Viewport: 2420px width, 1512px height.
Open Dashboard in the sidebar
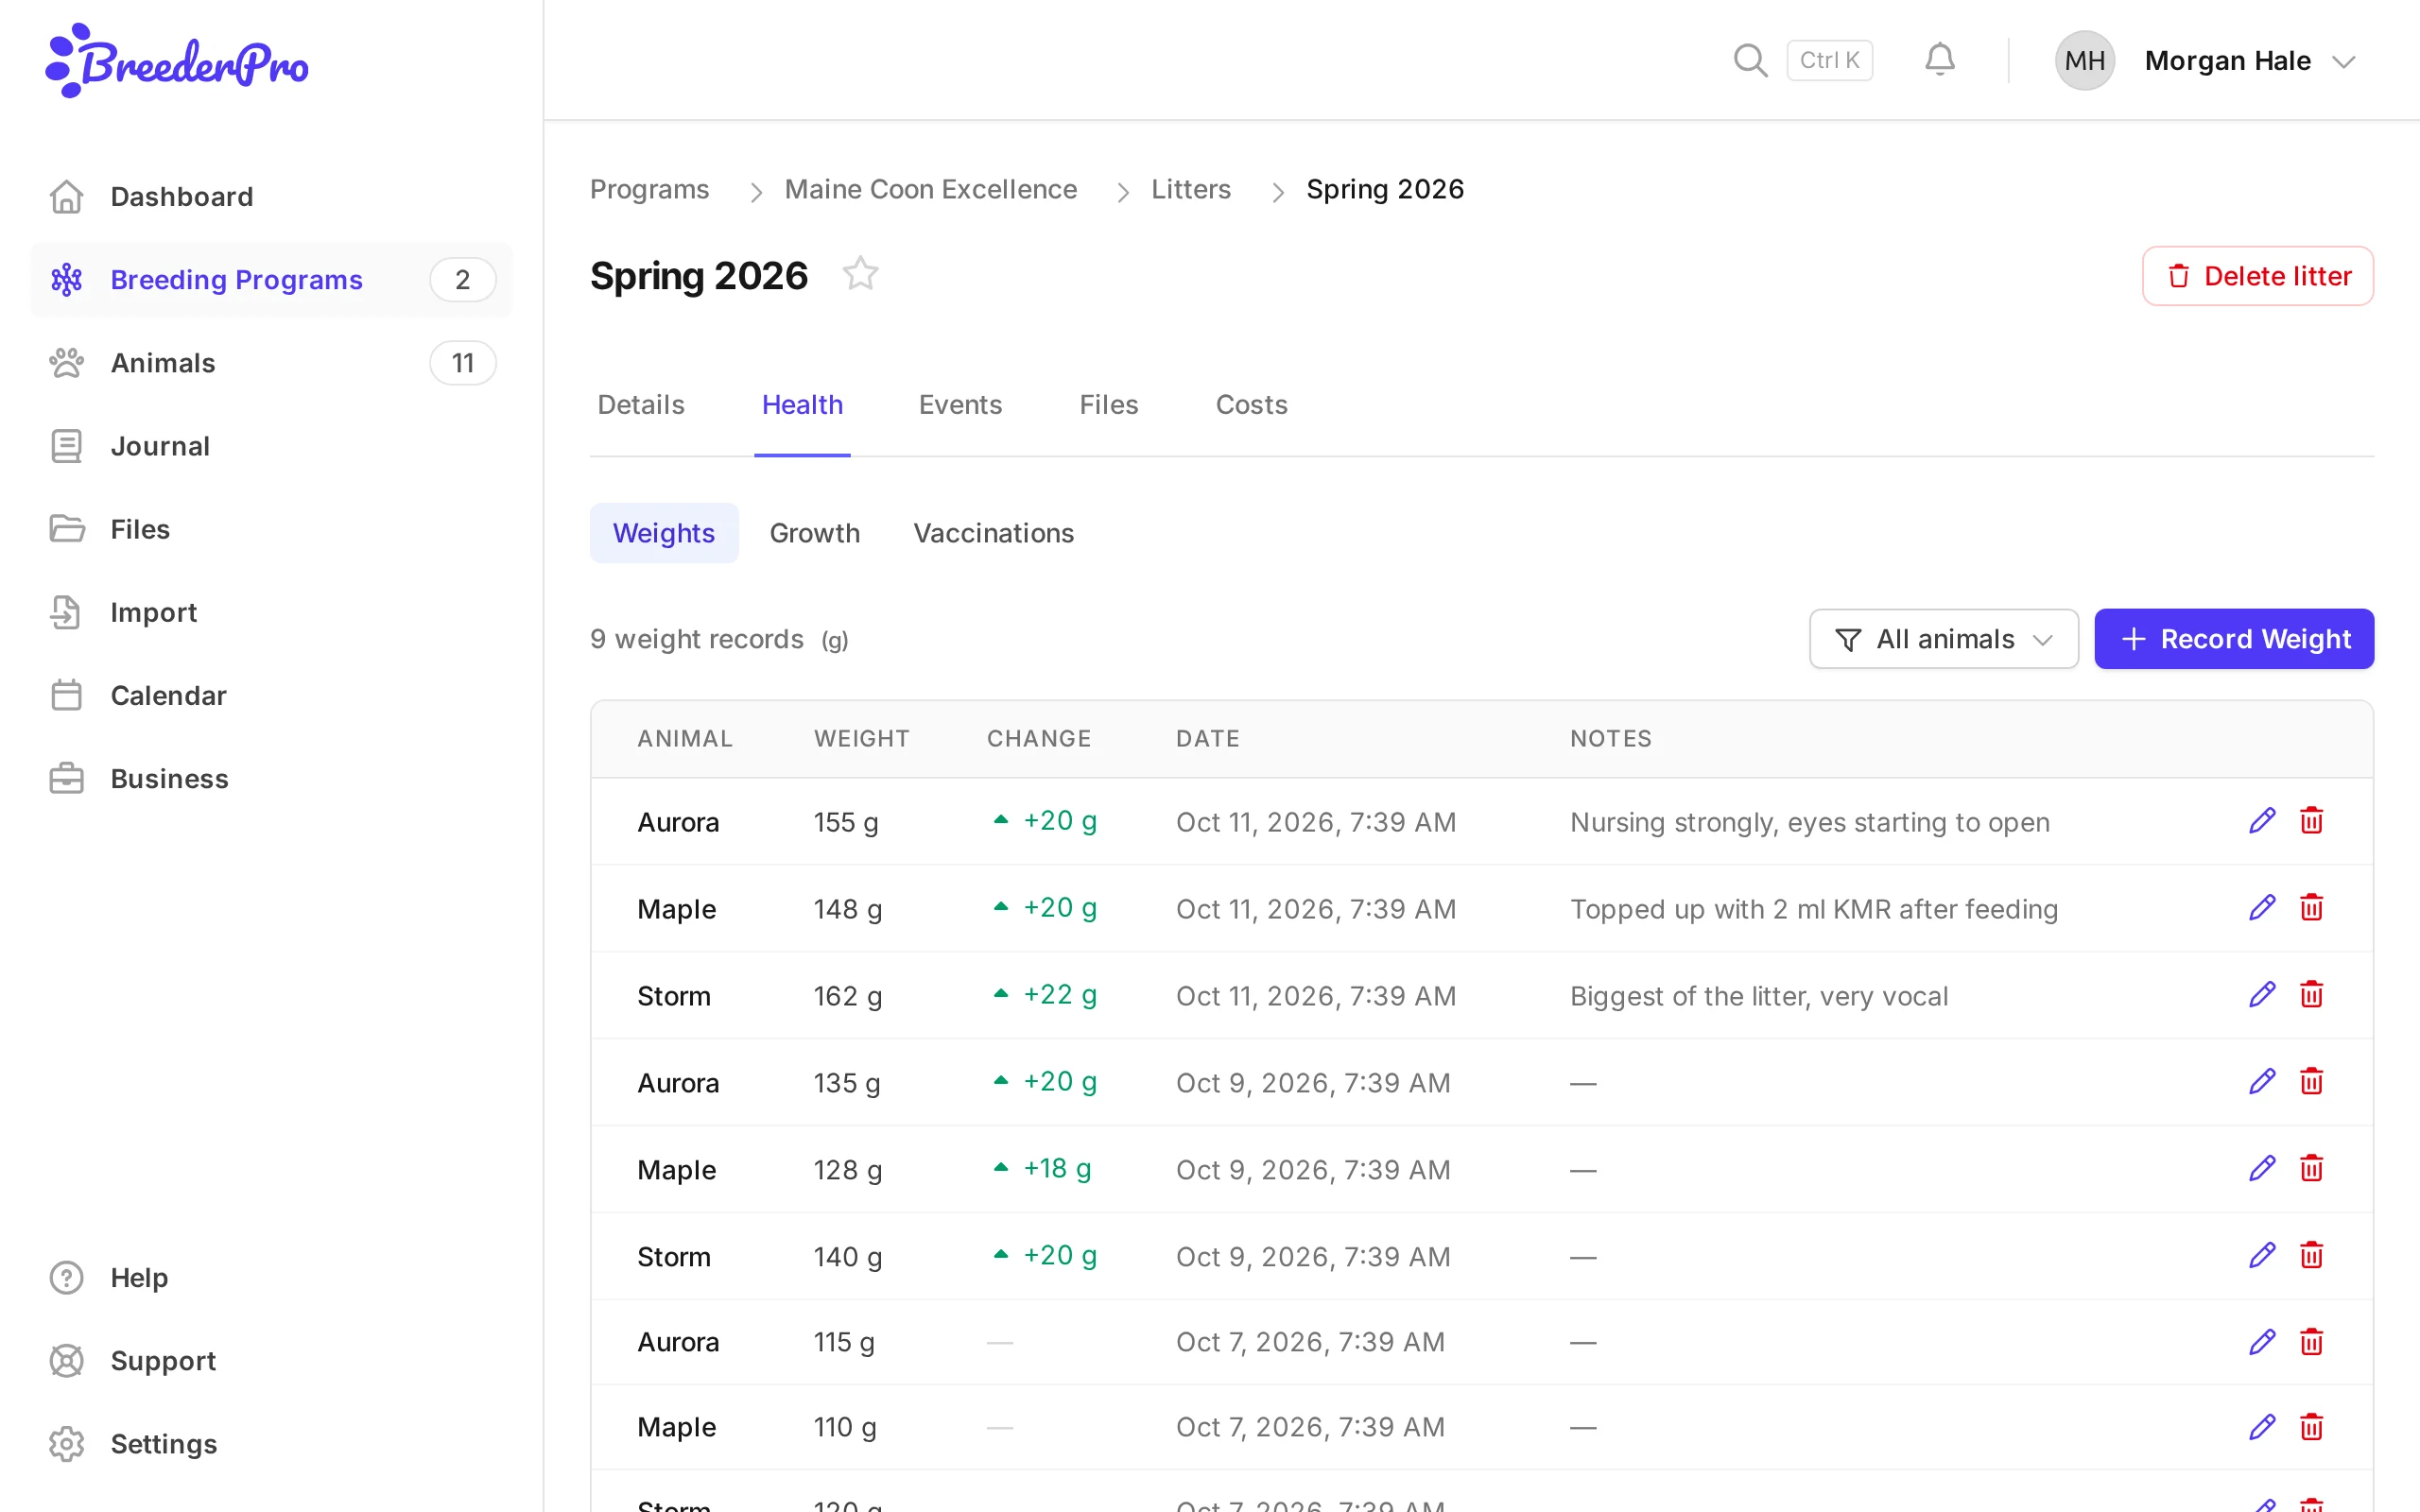[x=271, y=197]
